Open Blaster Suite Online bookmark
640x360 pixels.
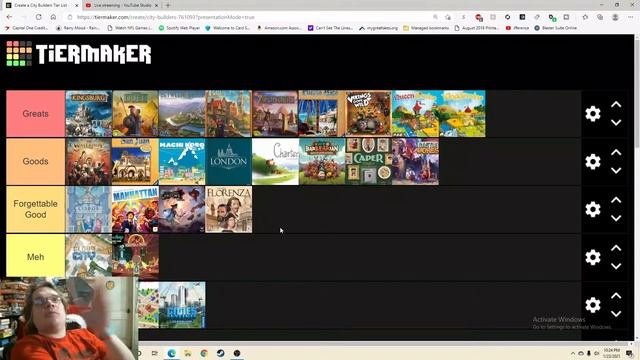(556, 28)
